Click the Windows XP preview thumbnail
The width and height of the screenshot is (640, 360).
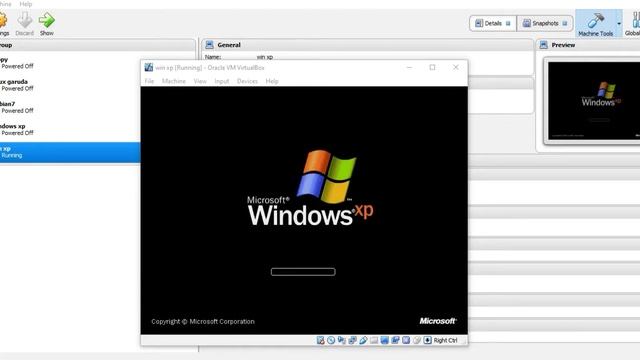point(594,101)
